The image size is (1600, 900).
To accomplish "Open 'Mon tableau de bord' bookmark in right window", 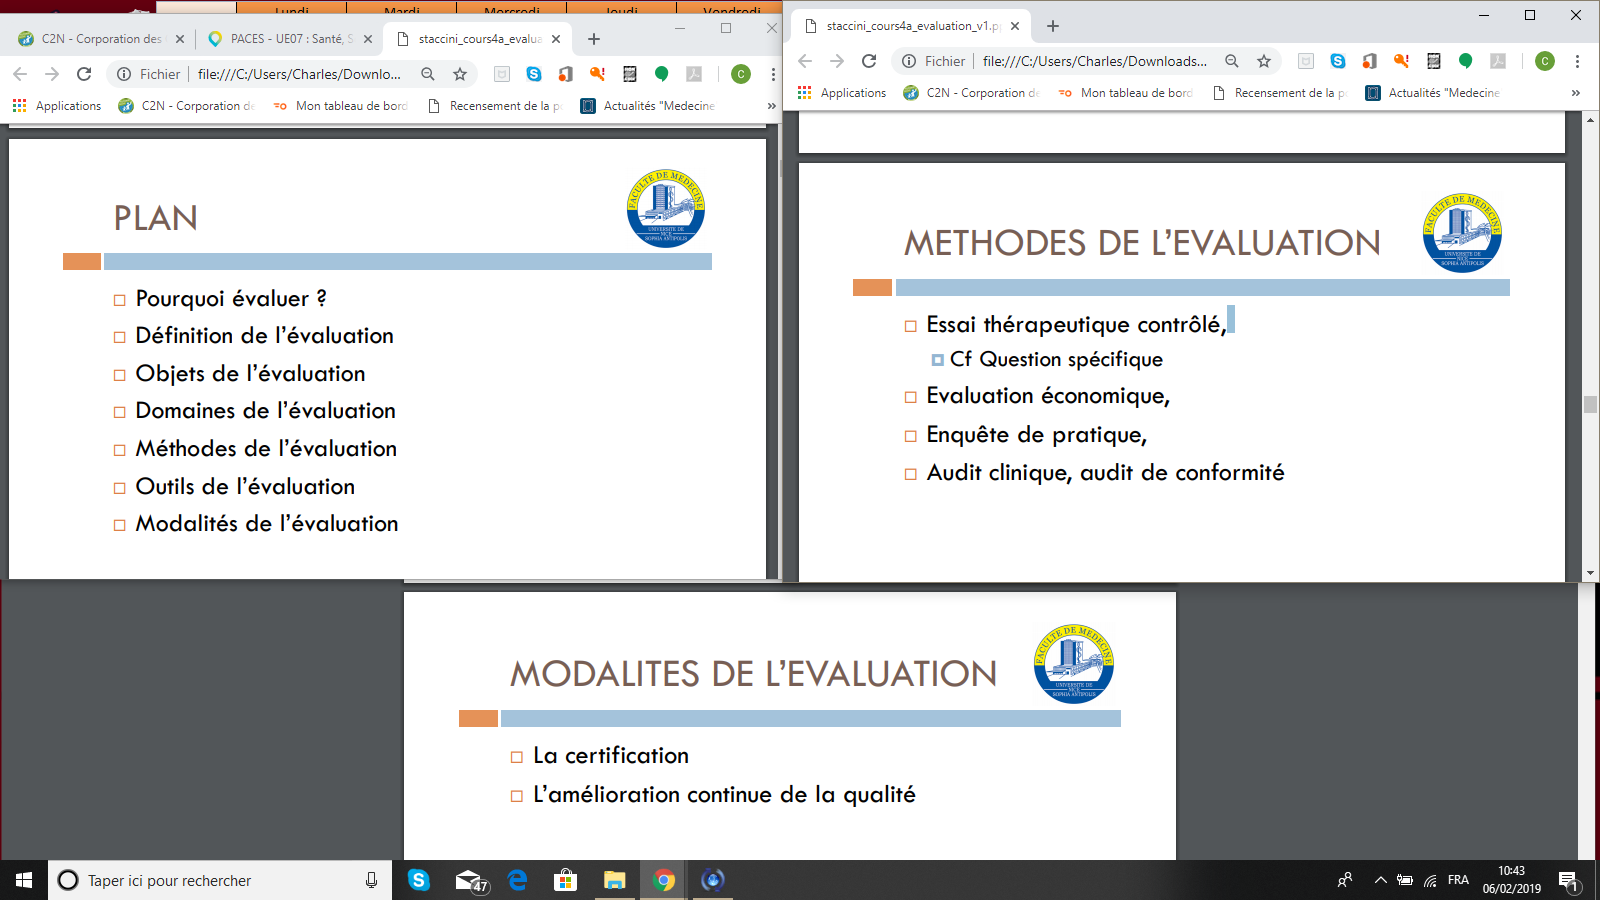I will tap(1126, 93).
